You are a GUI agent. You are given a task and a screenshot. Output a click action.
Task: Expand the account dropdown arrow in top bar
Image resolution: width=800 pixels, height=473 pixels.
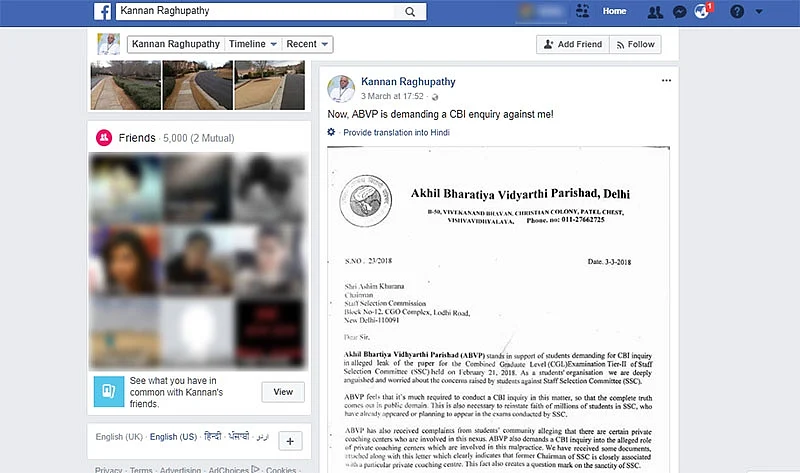(759, 11)
